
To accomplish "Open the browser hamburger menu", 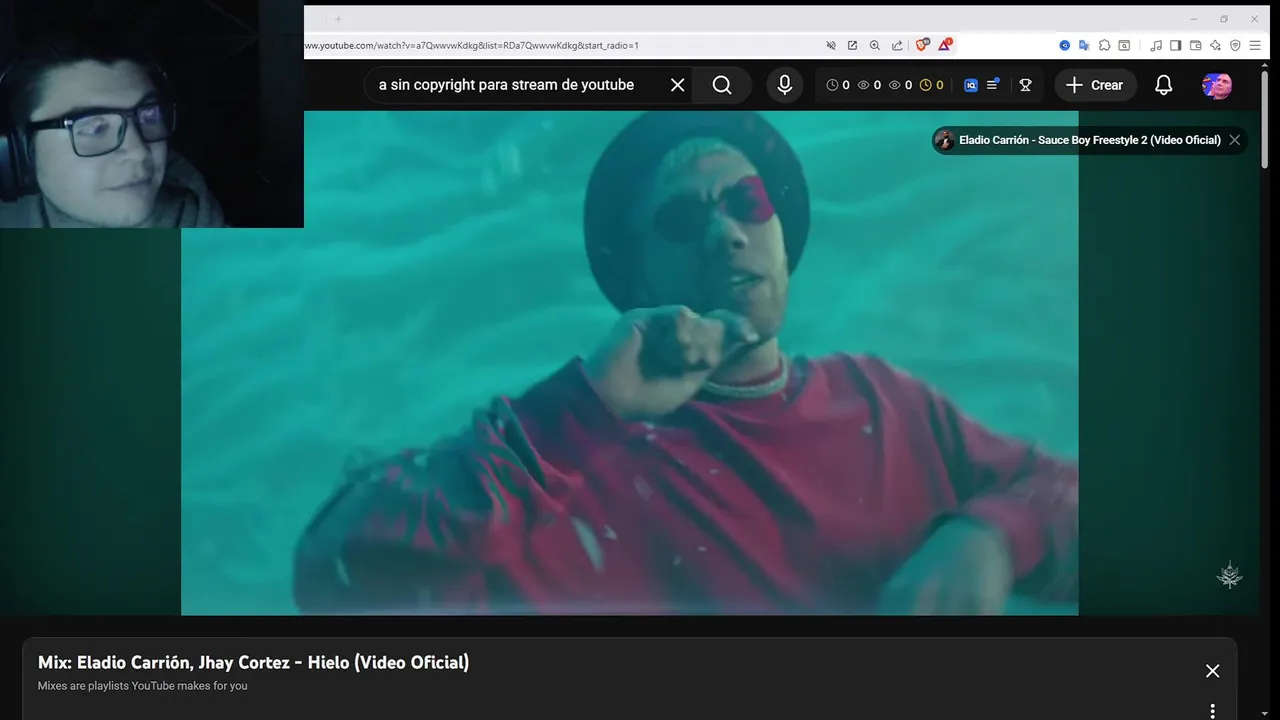I will tap(1255, 45).
